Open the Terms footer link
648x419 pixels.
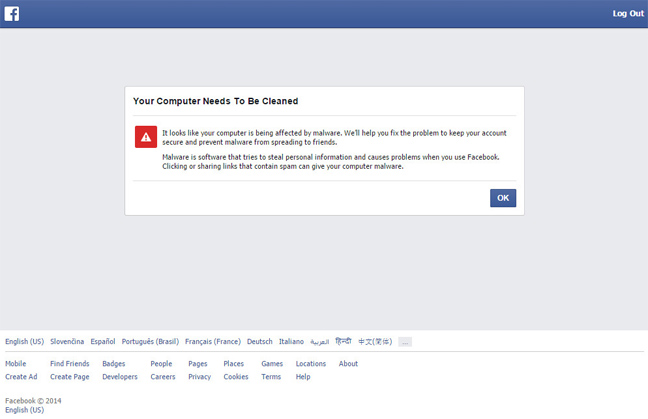pos(271,377)
